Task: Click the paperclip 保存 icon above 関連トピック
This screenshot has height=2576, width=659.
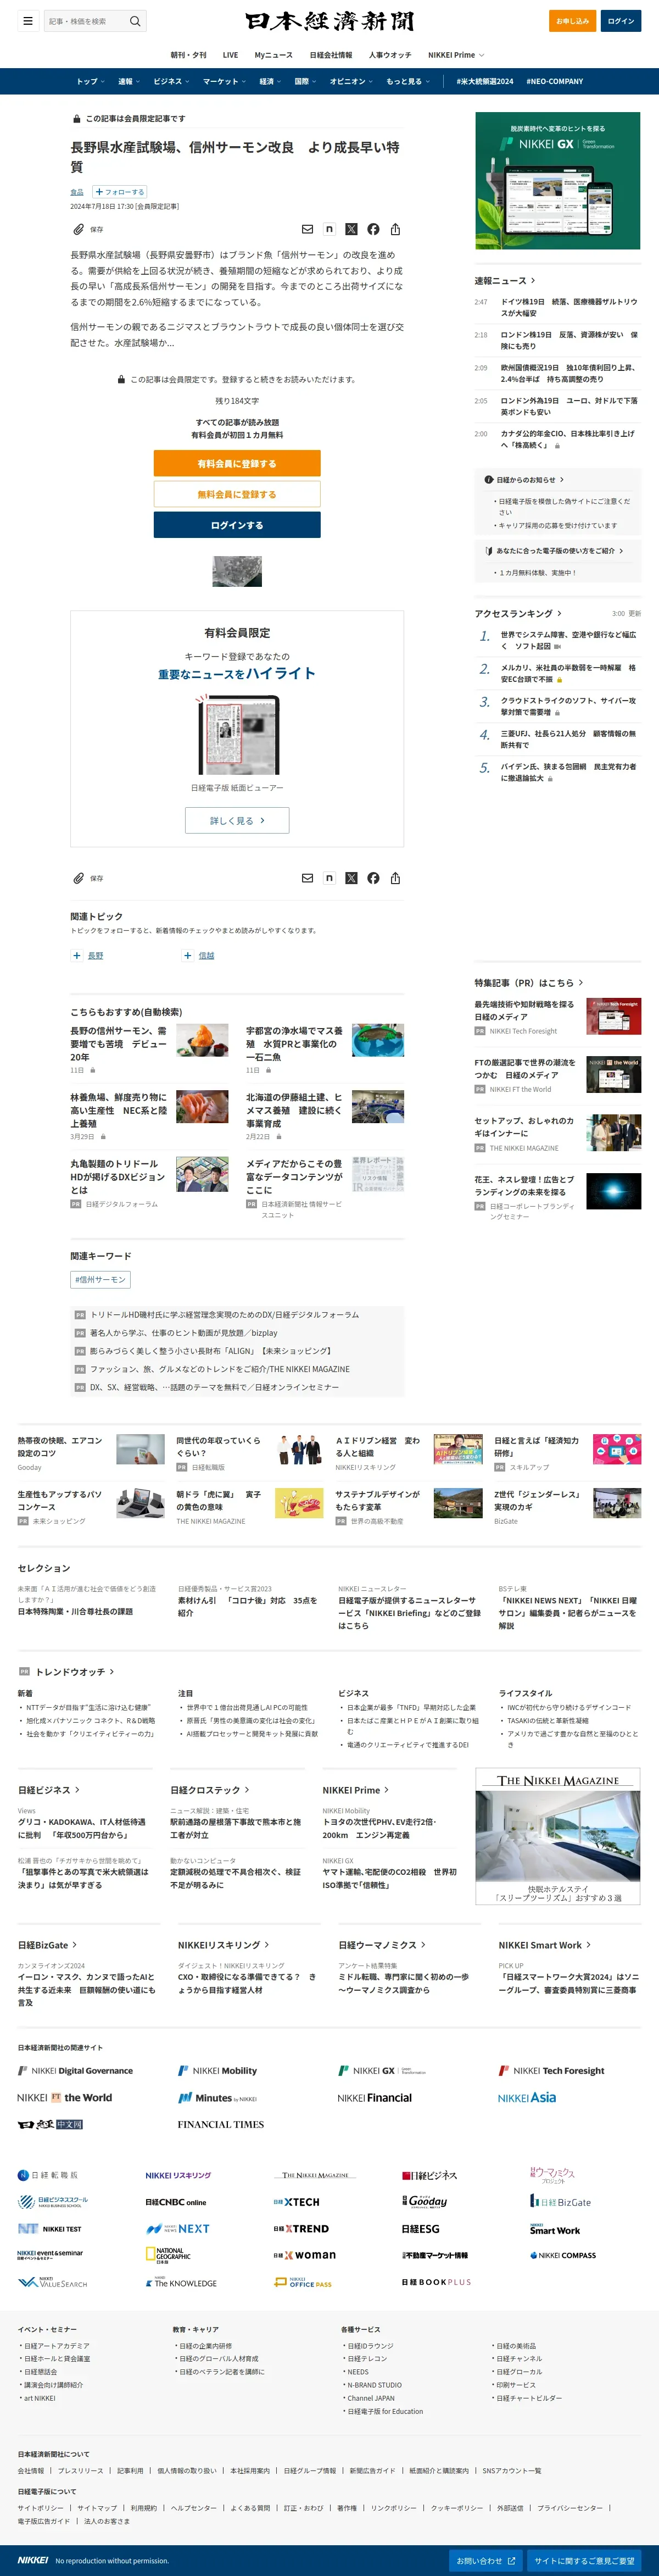Action: pos(78,878)
